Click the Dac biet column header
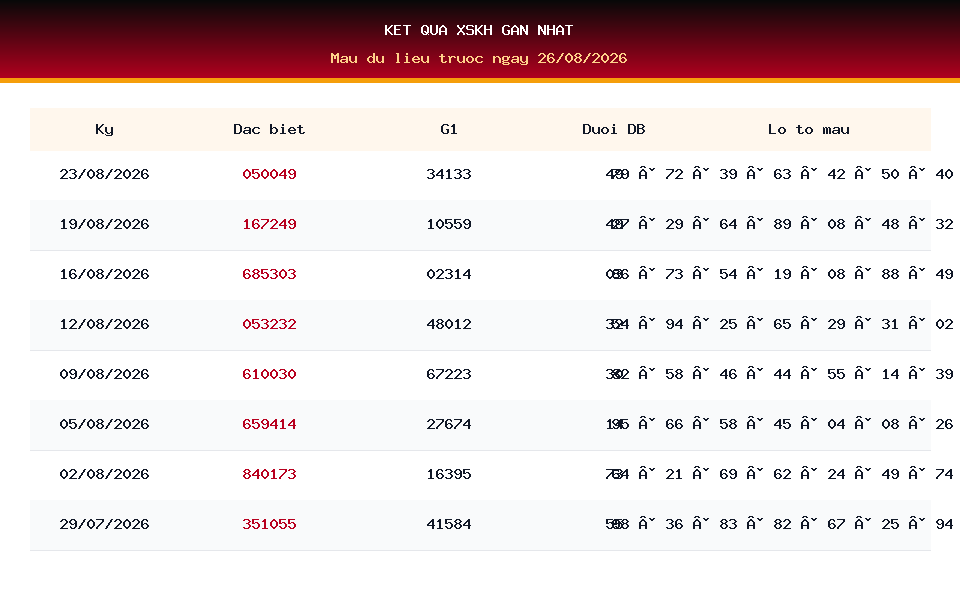The height and width of the screenshot is (590, 960). tap(269, 129)
